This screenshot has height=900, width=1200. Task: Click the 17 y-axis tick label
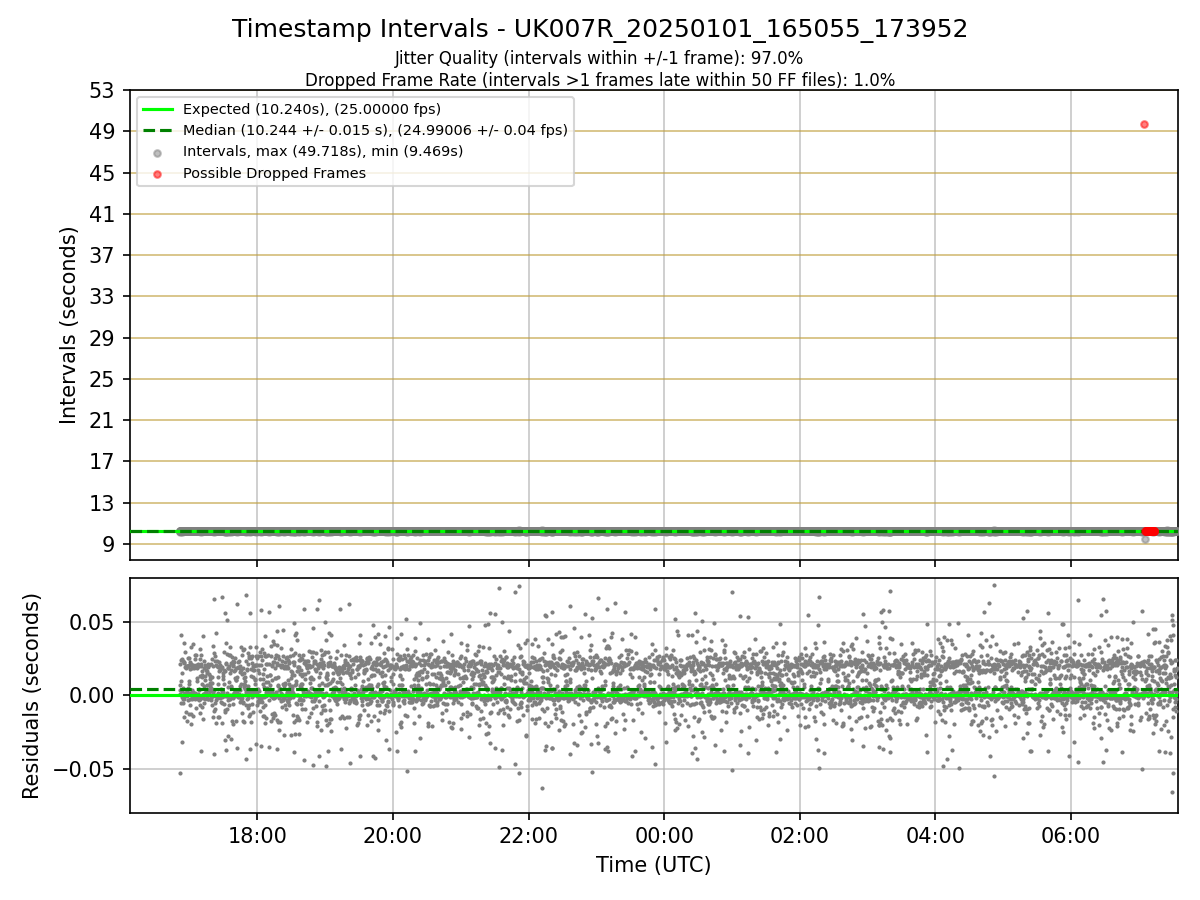104,462
